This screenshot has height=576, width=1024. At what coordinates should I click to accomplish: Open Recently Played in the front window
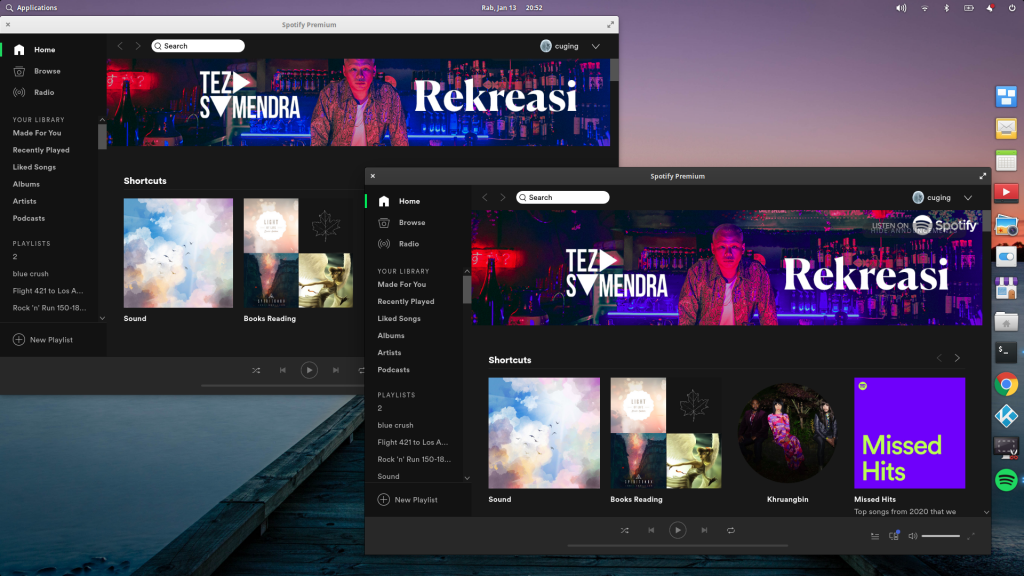click(406, 302)
